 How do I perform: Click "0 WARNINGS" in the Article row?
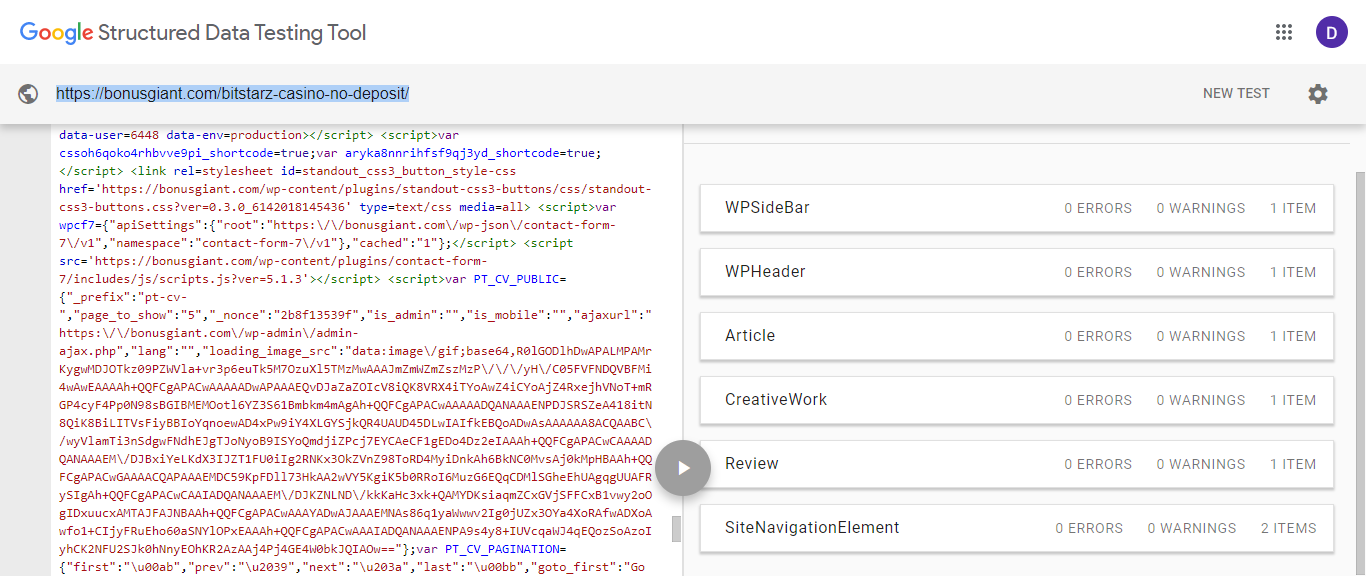pyautogui.click(x=1201, y=336)
